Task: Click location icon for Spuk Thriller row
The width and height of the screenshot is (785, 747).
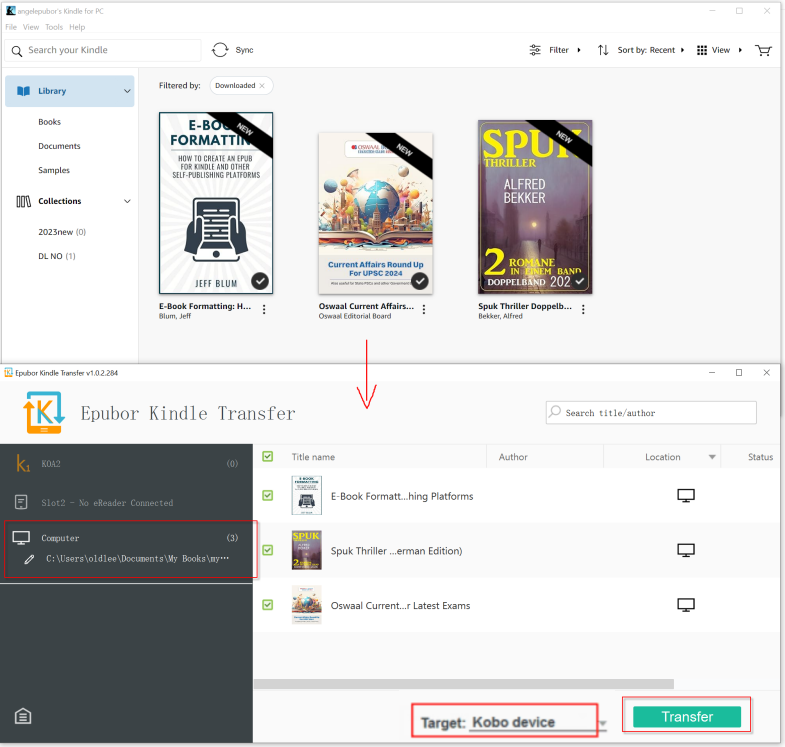Action: coord(686,550)
